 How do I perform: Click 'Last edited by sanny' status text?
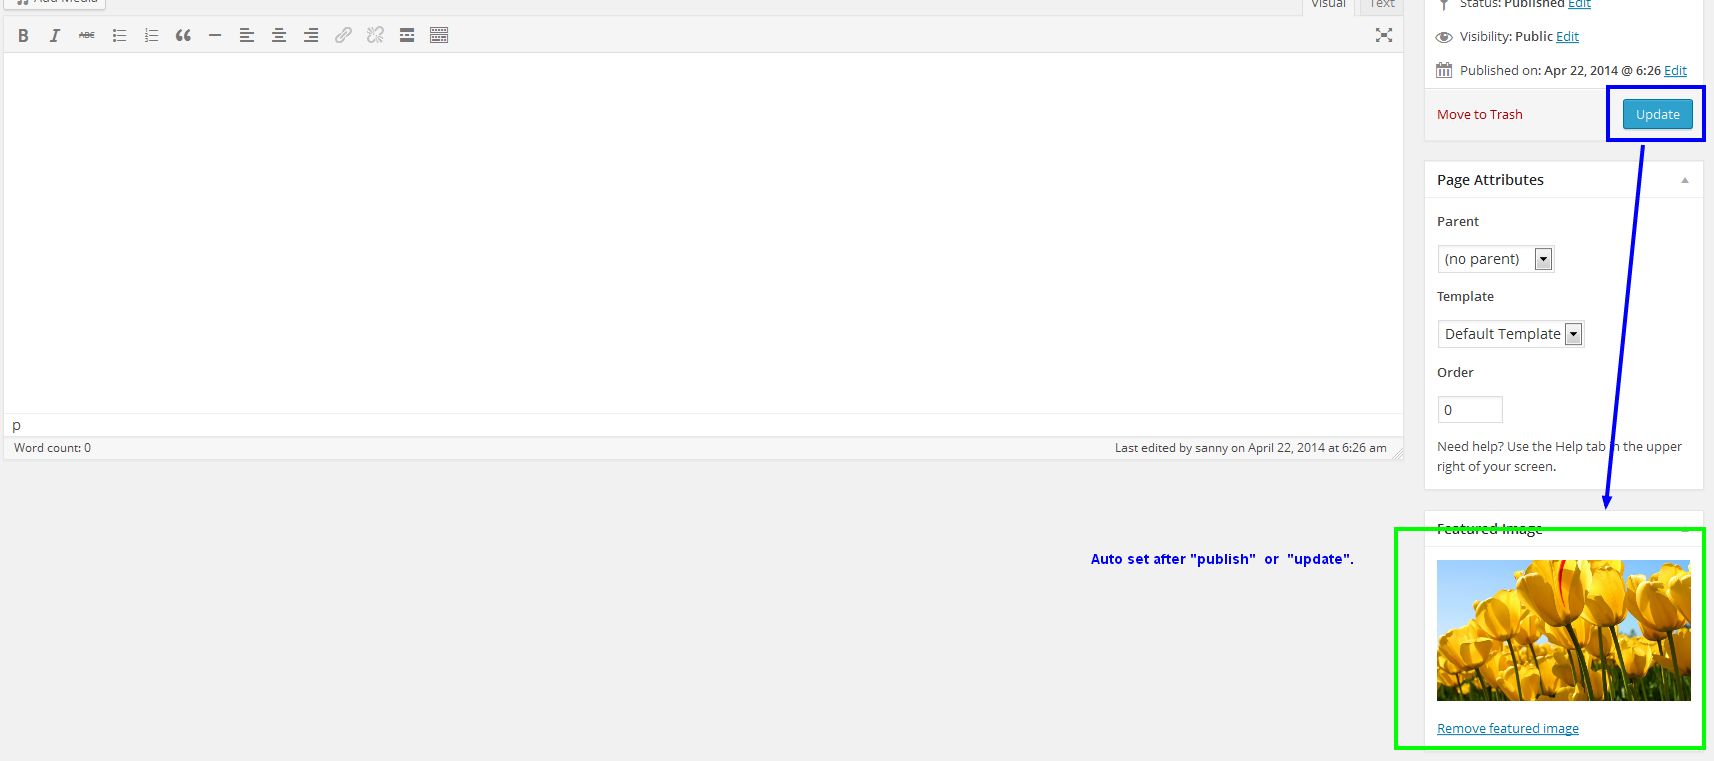coord(1251,448)
